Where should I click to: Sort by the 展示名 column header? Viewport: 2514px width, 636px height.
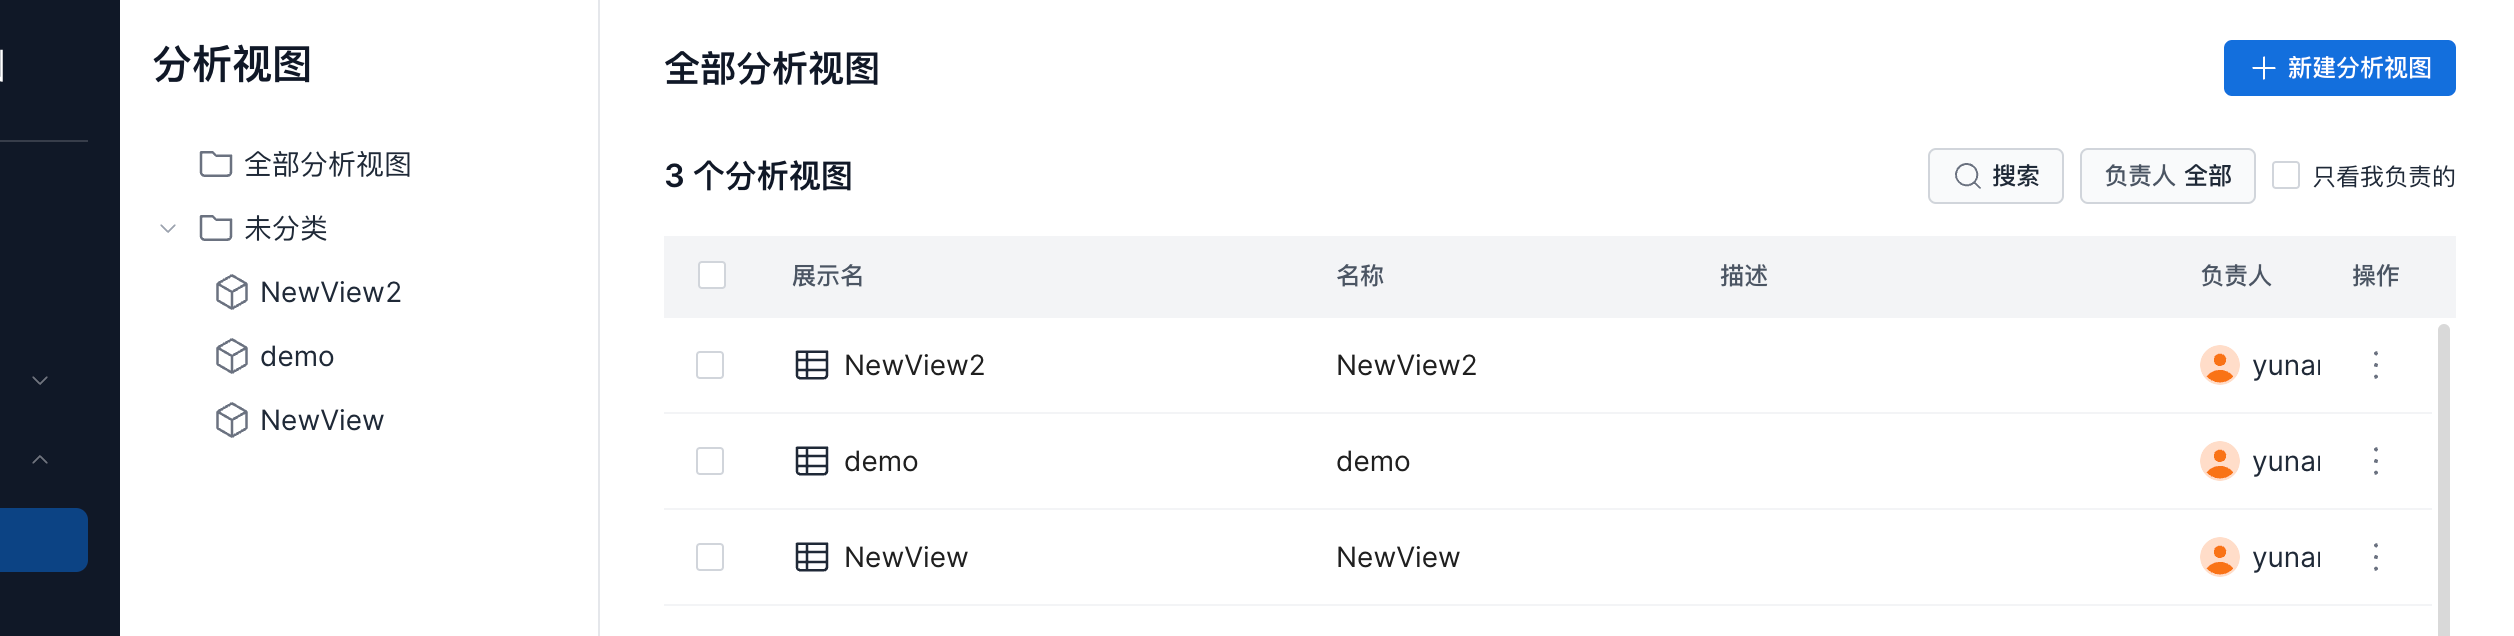pyautogui.click(x=827, y=276)
